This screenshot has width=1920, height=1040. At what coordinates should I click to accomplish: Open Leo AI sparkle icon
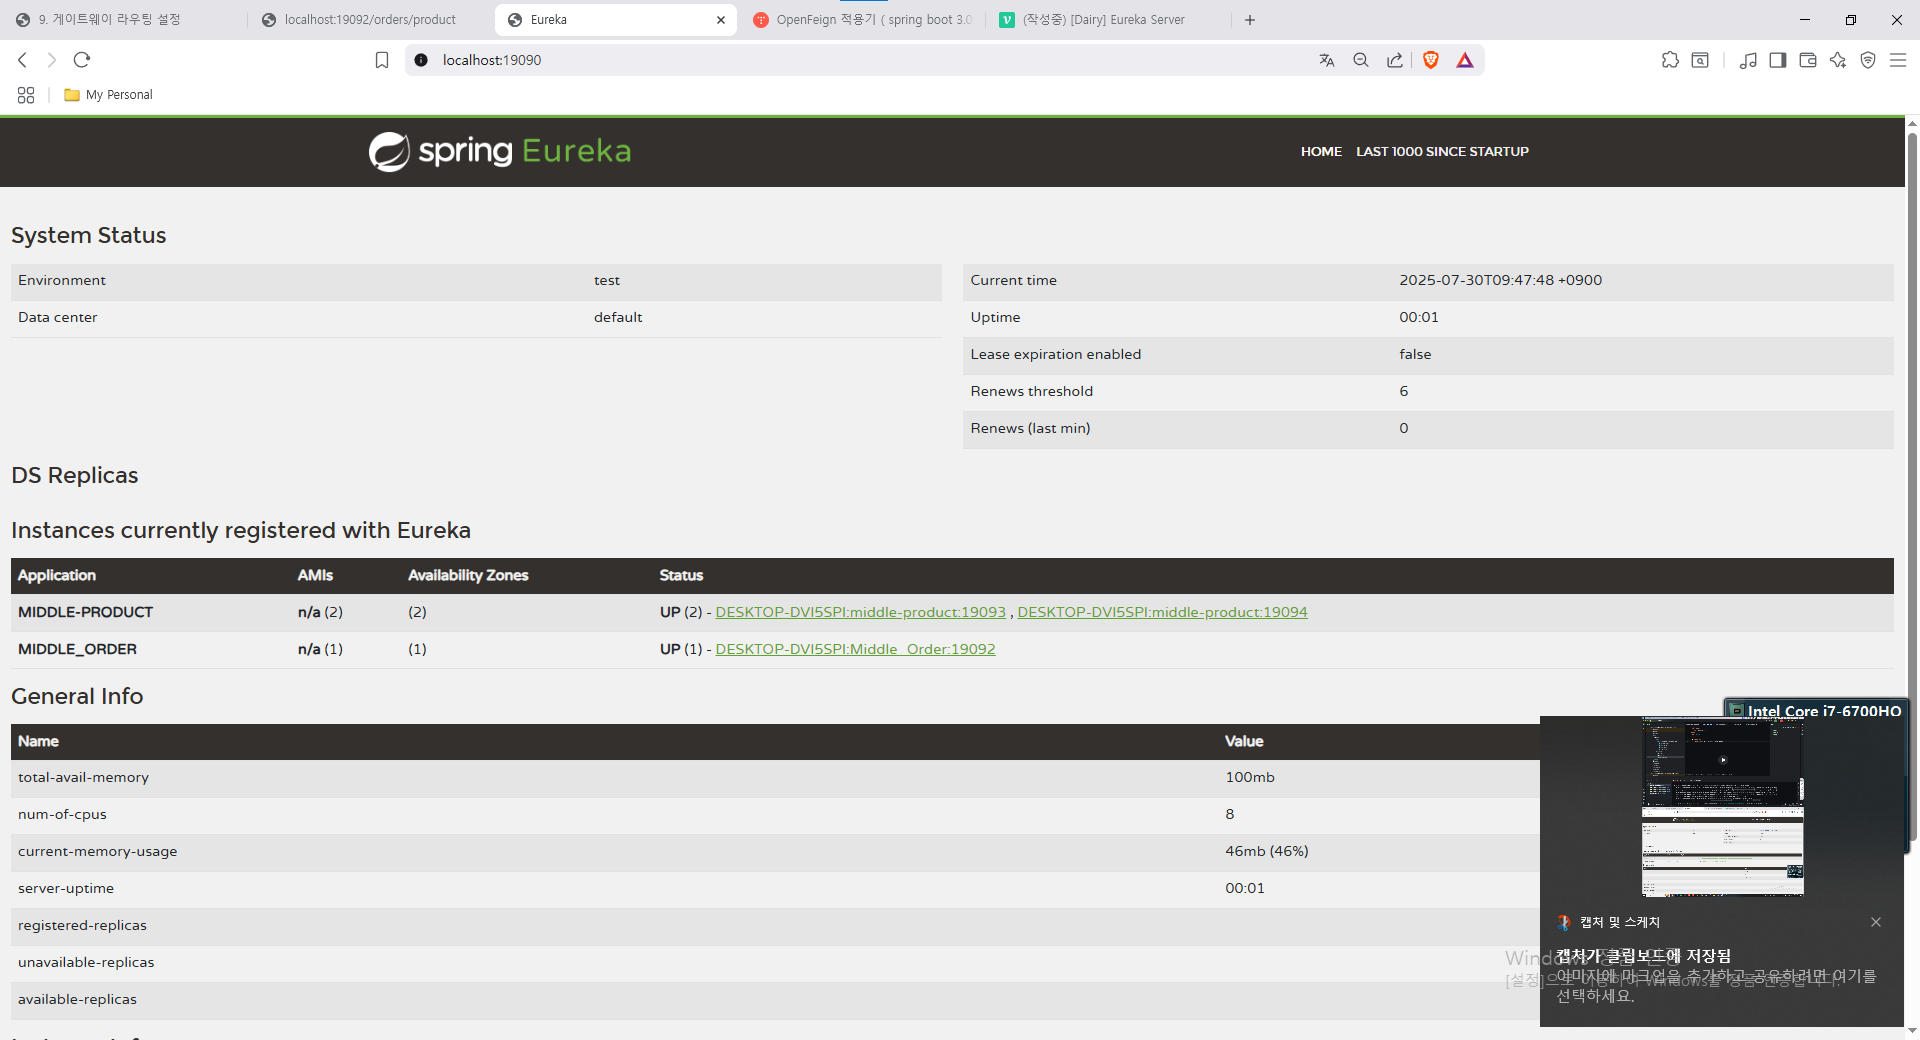pos(1838,60)
